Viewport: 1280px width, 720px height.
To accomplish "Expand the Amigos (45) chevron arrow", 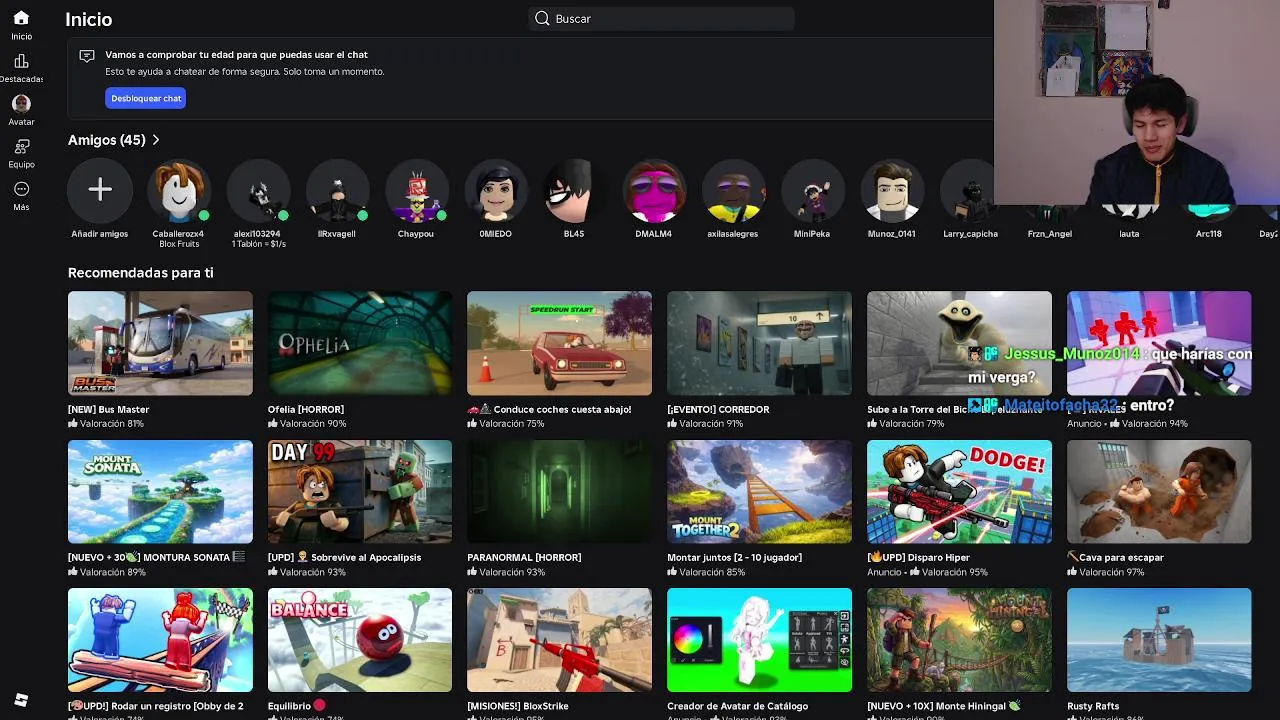I will pyautogui.click(x=156, y=140).
